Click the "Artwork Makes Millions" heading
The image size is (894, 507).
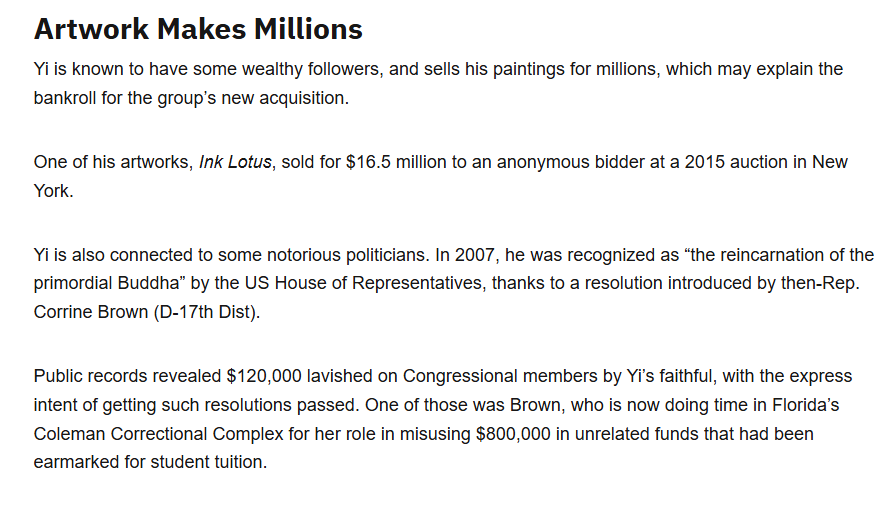198,29
